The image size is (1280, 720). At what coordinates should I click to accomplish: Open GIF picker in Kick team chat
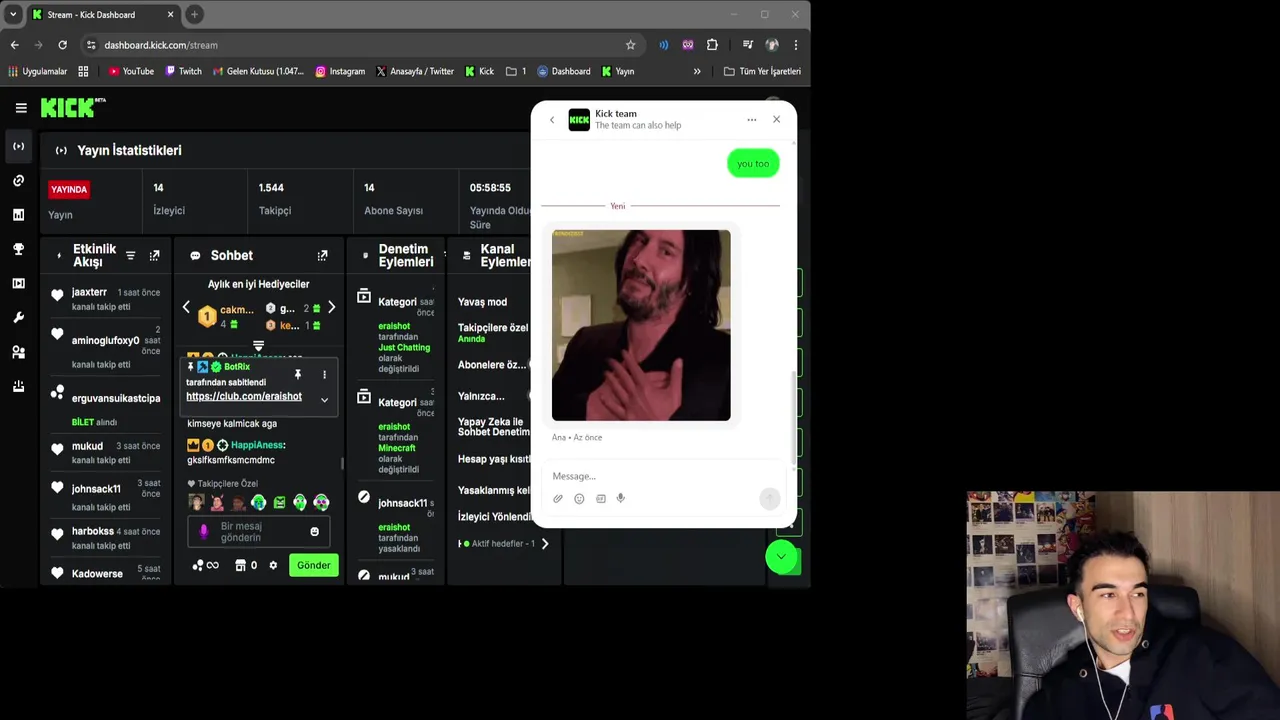600,499
